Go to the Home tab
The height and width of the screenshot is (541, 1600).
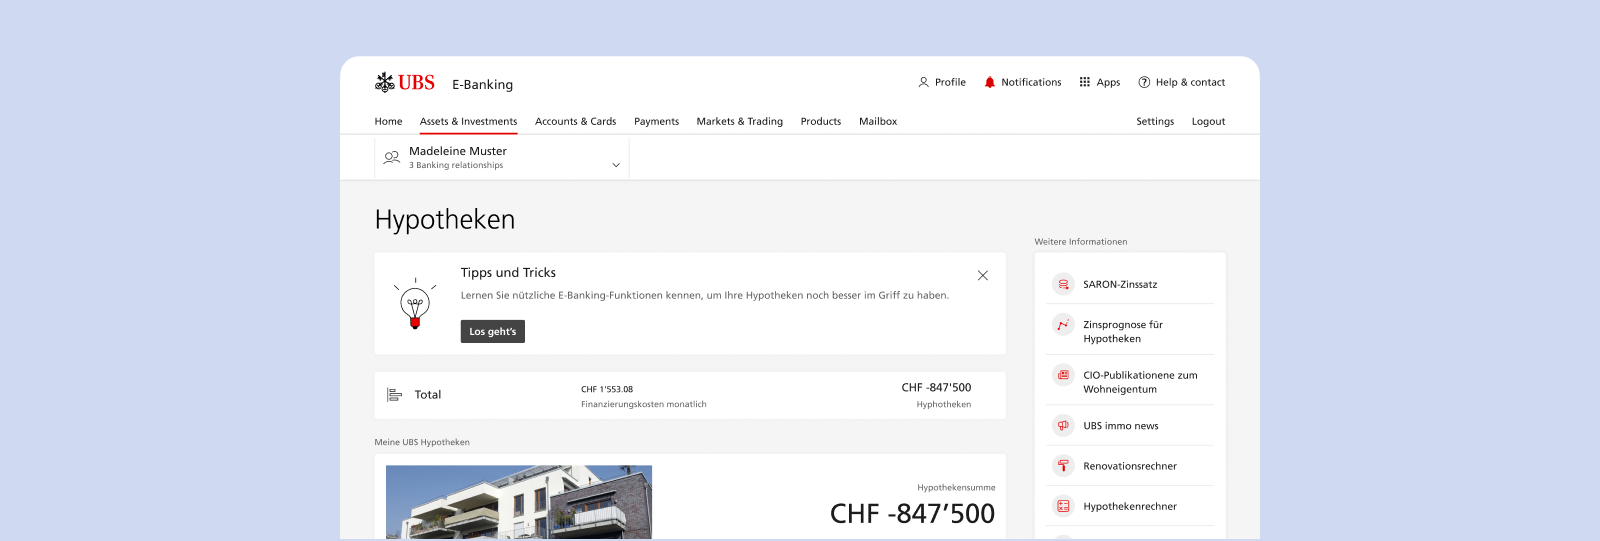click(388, 121)
